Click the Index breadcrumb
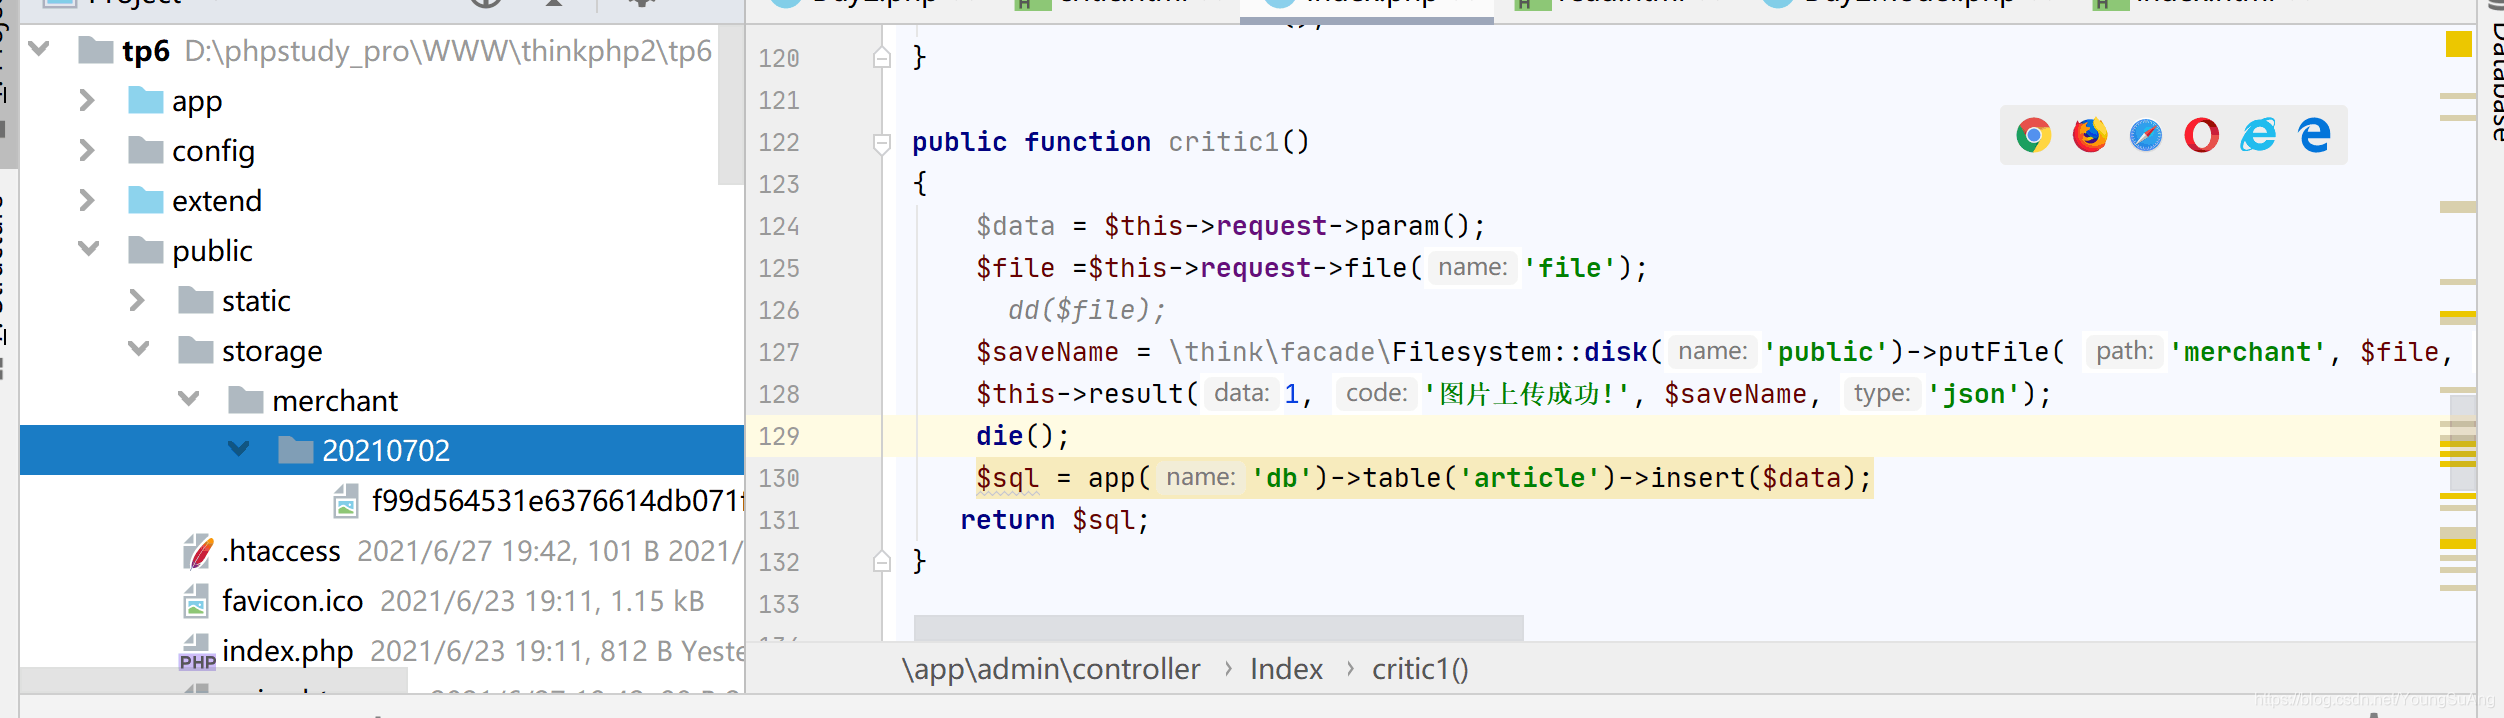Screen dimensions: 2504x718 coord(1286,669)
